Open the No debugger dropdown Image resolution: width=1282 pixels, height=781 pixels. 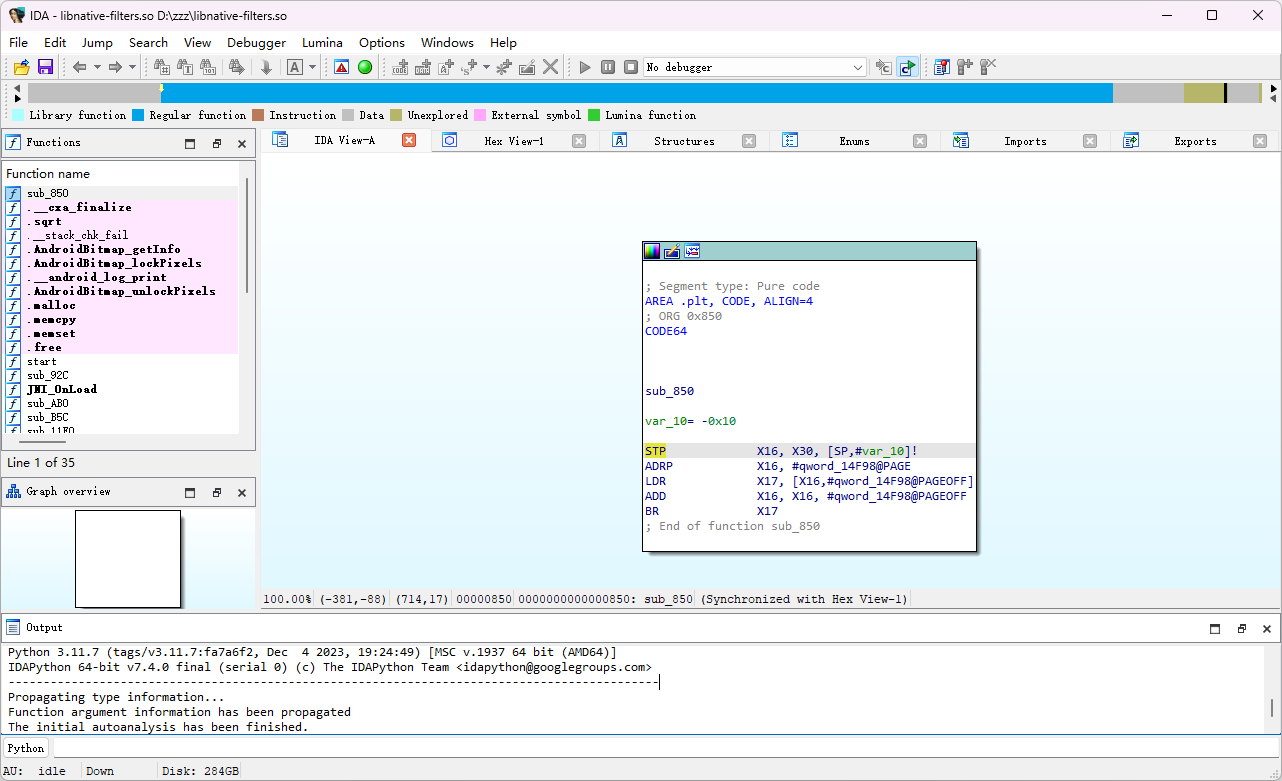point(755,67)
